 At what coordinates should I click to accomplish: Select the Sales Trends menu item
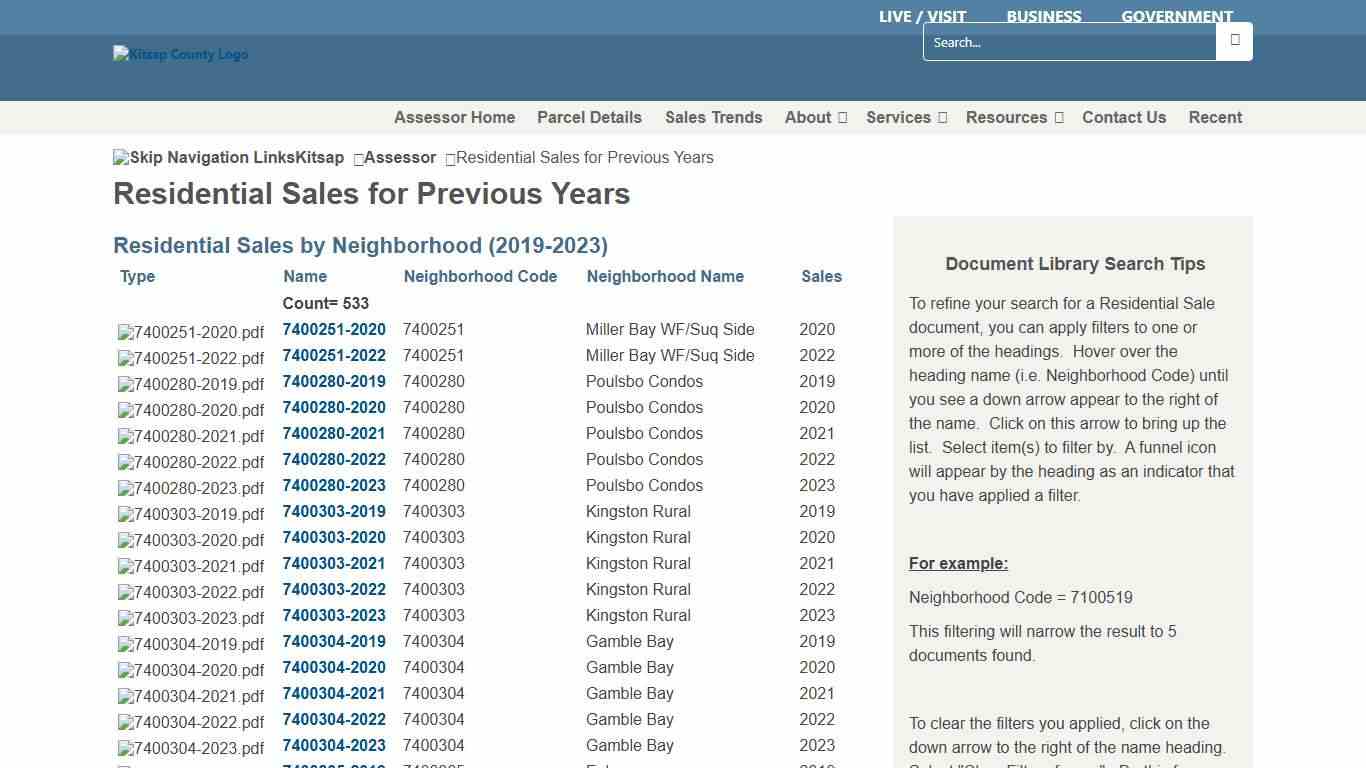pos(713,117)
